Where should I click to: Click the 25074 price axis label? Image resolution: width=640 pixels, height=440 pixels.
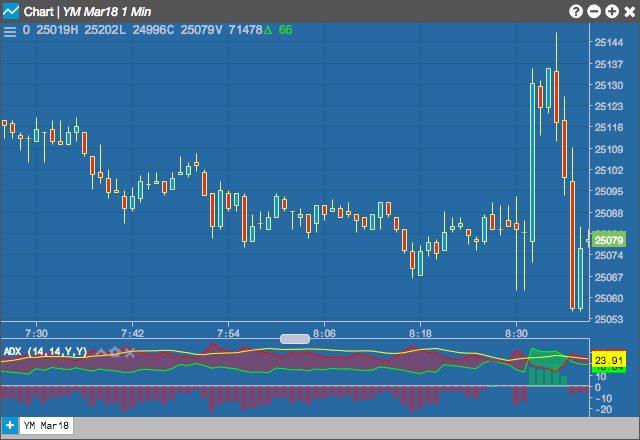click(x=609, y=256)
